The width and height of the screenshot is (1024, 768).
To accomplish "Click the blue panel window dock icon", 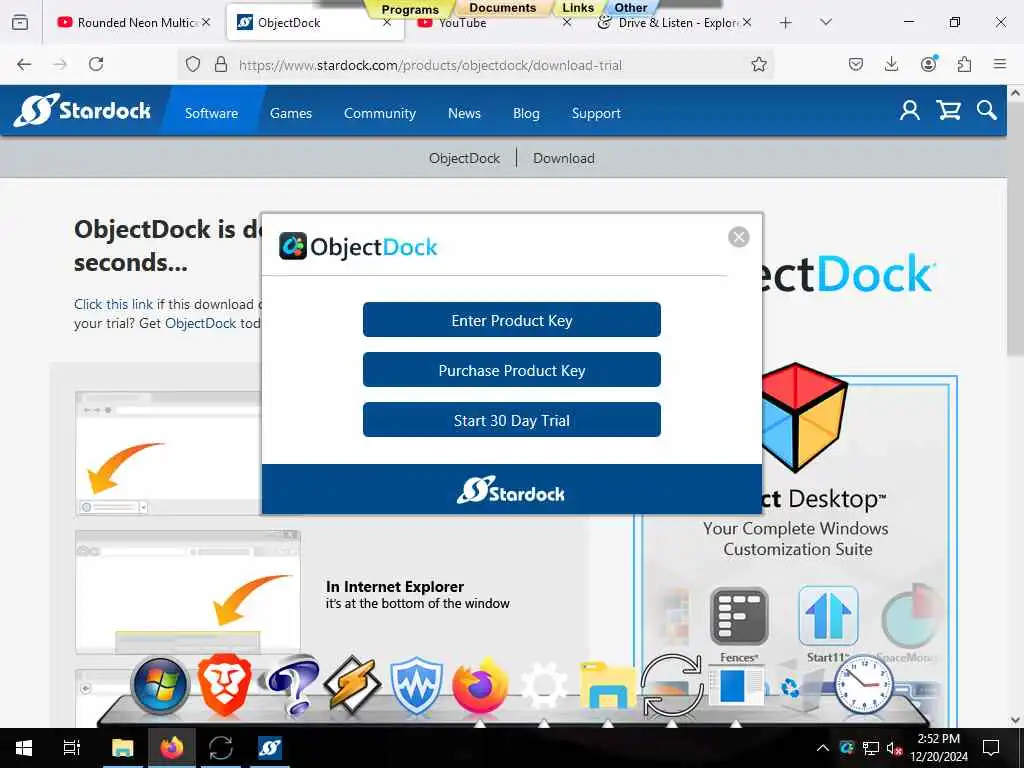I will (x=736, y=686).
